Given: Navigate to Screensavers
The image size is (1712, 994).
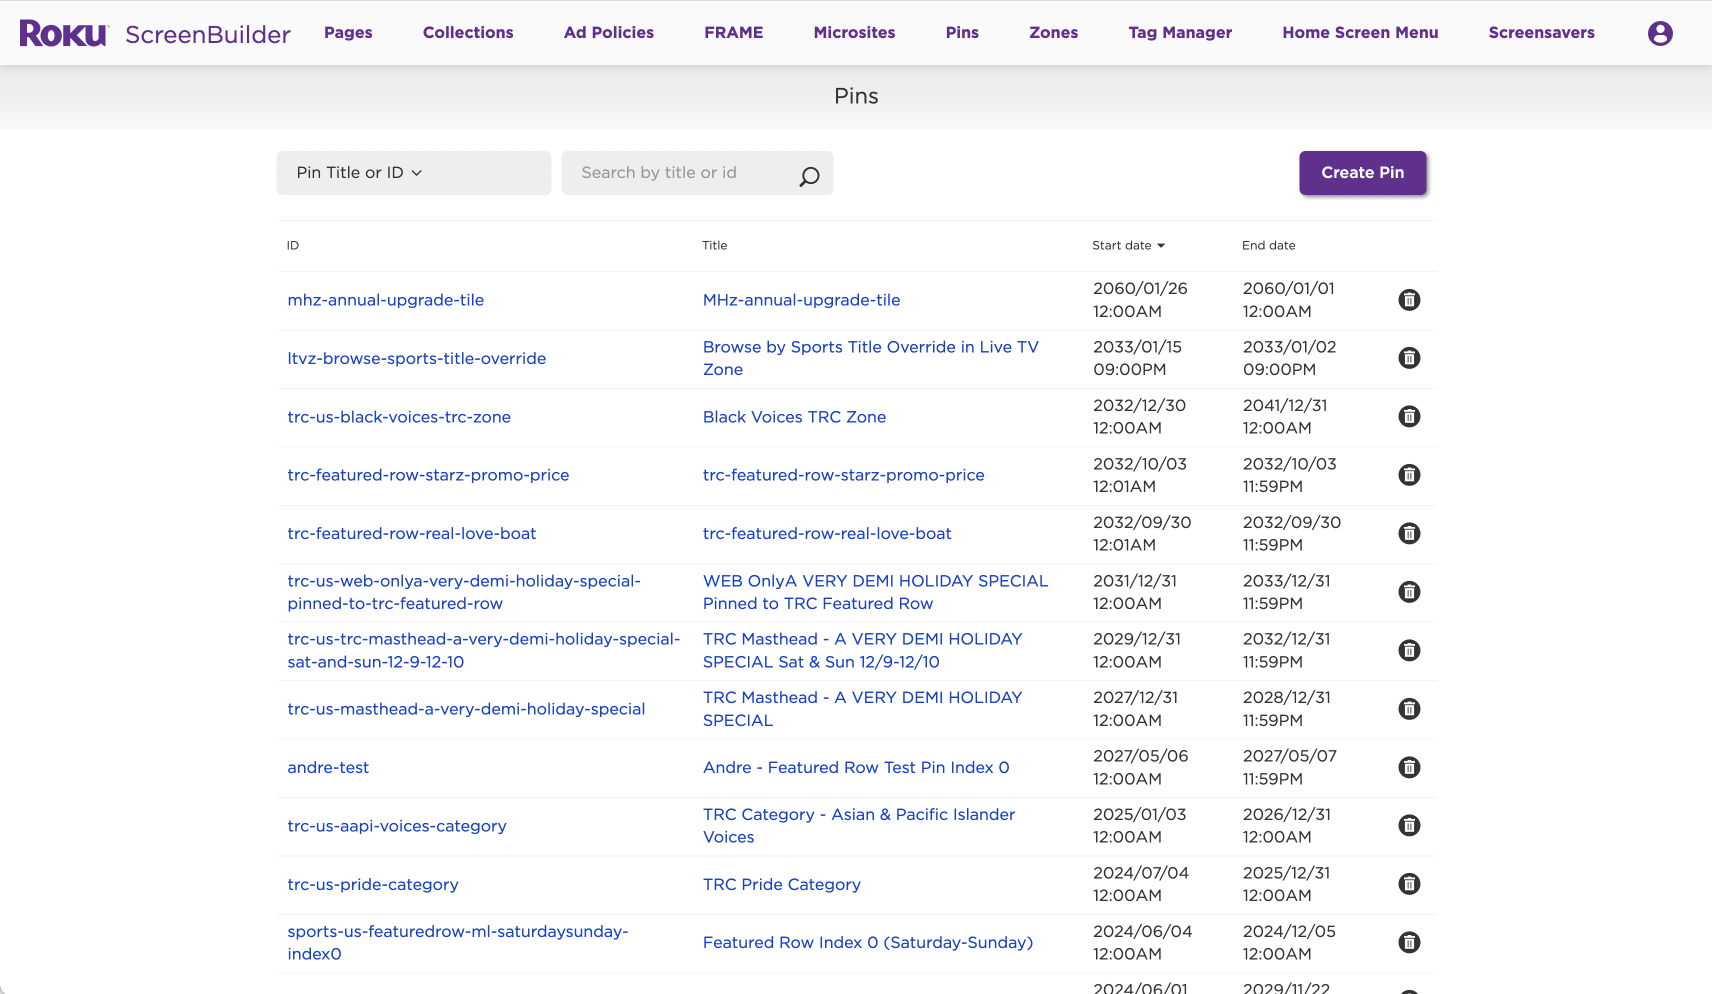Looking at the screenshot, I should [x=1541, y=32].
